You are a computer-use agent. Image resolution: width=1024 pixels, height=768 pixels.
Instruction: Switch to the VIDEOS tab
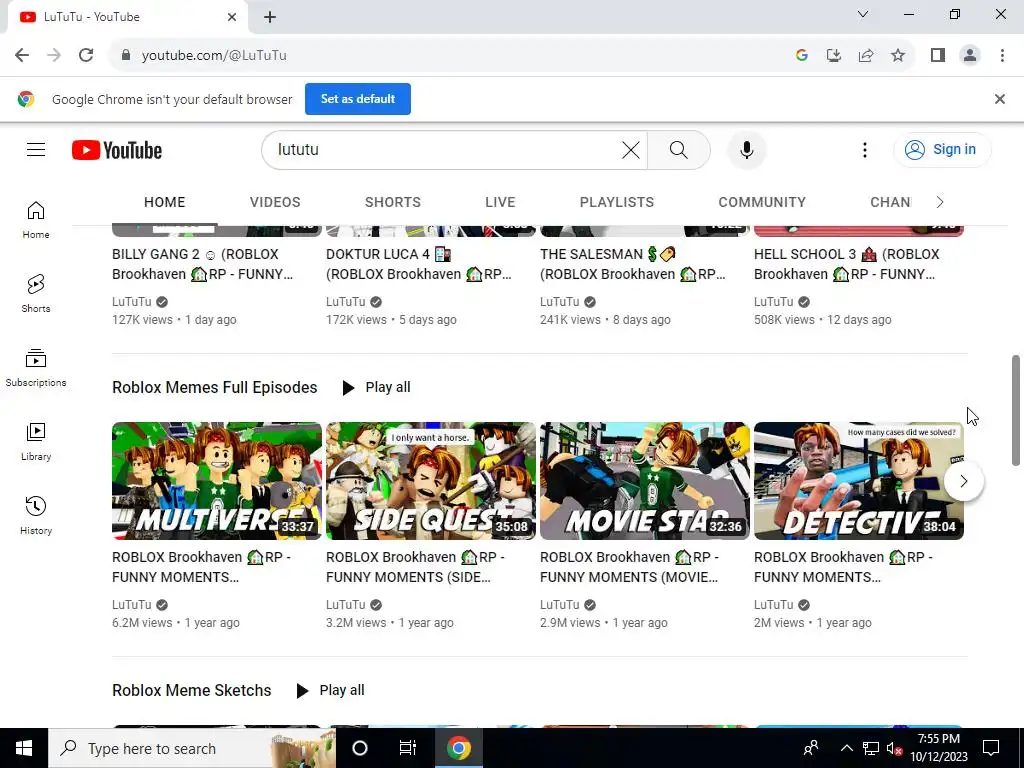click(275, 202)
